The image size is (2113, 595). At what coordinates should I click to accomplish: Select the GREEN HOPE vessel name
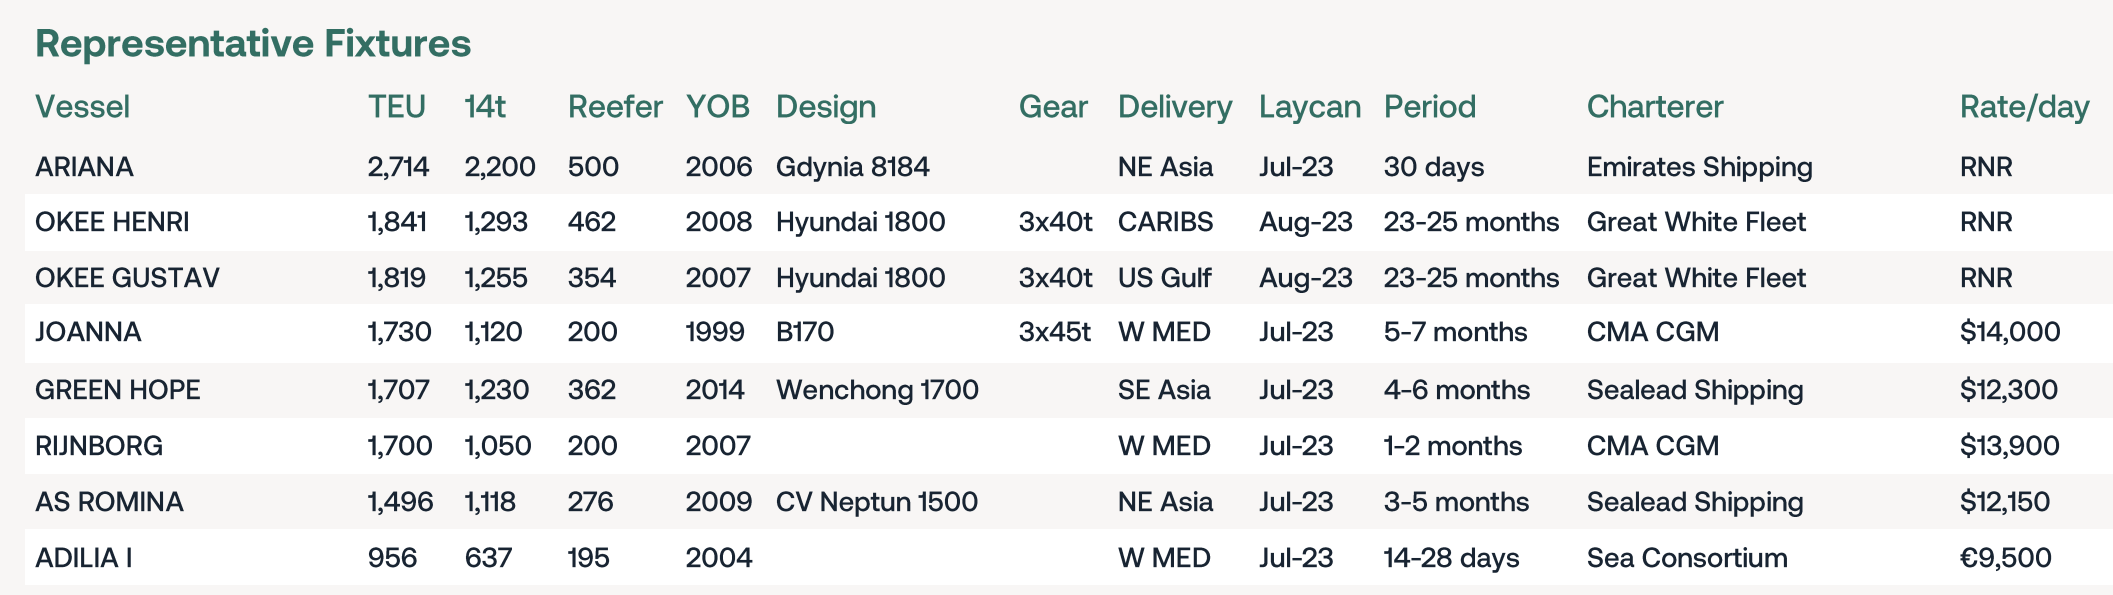click(118, 390)
